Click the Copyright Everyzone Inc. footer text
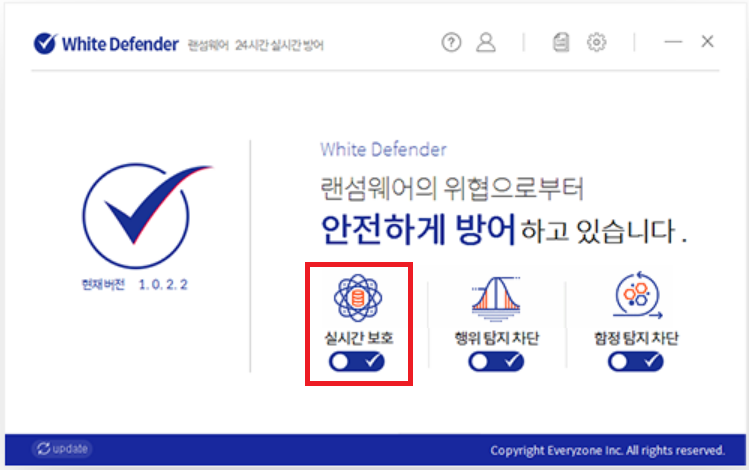749x470 pixels. point(608,450)
